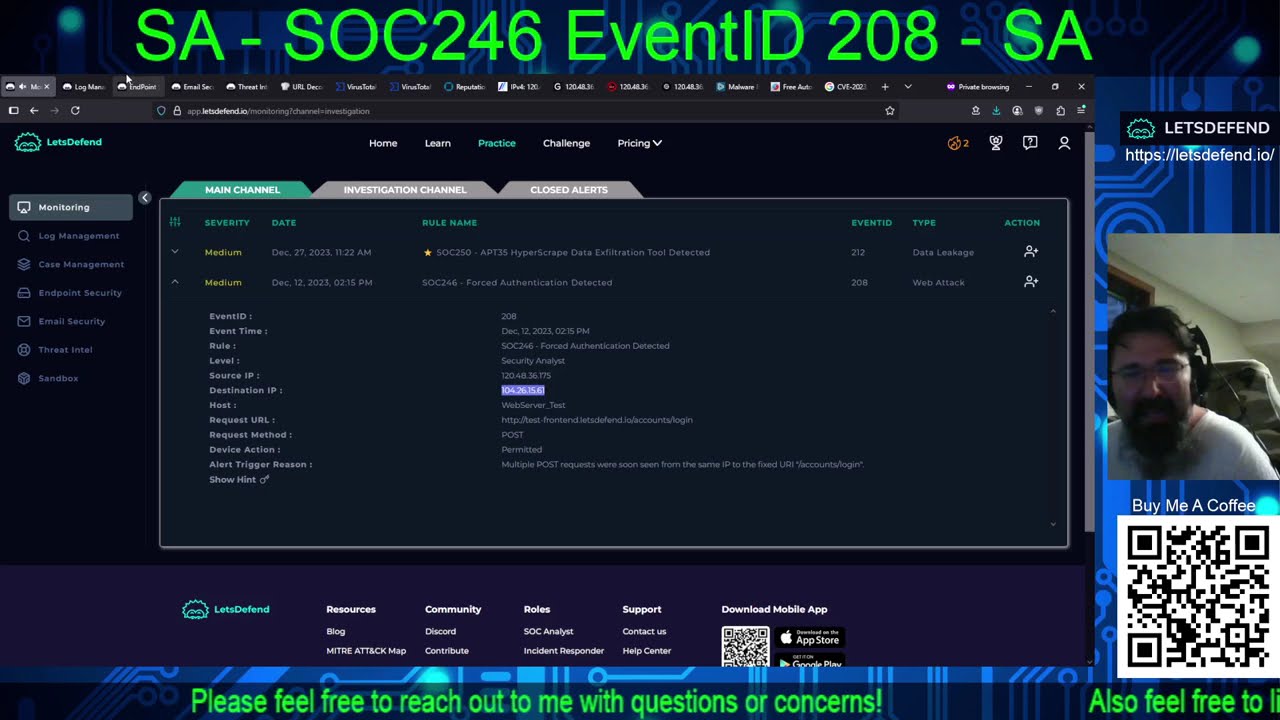The width and height of the screenshot is (1280, 720).
Task: Open the SOC Analyst role link
Action: [548, 632]
